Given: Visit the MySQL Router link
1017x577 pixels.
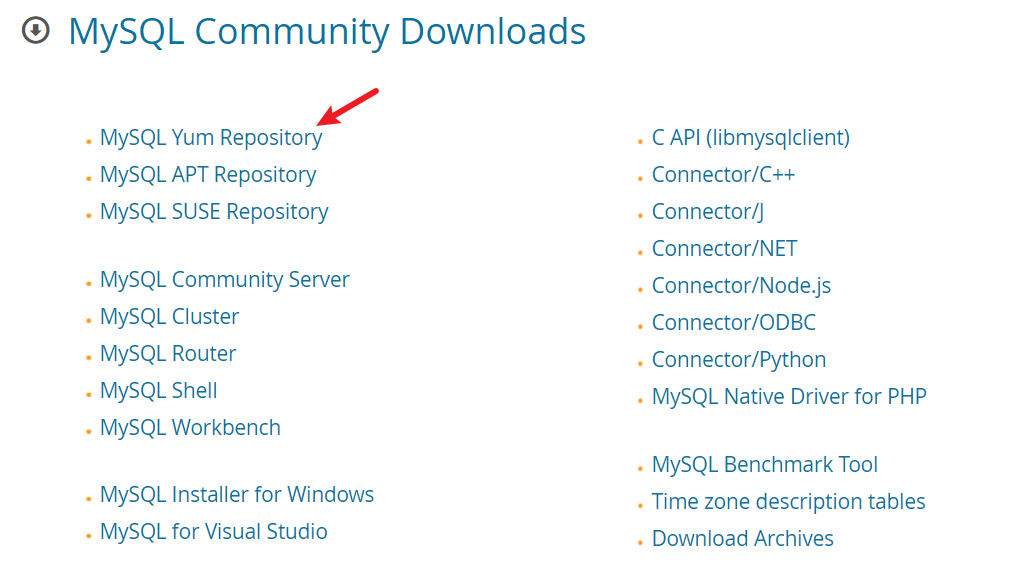Looking at the screenshot, I should pyautogui.click(x=168, y=354).
